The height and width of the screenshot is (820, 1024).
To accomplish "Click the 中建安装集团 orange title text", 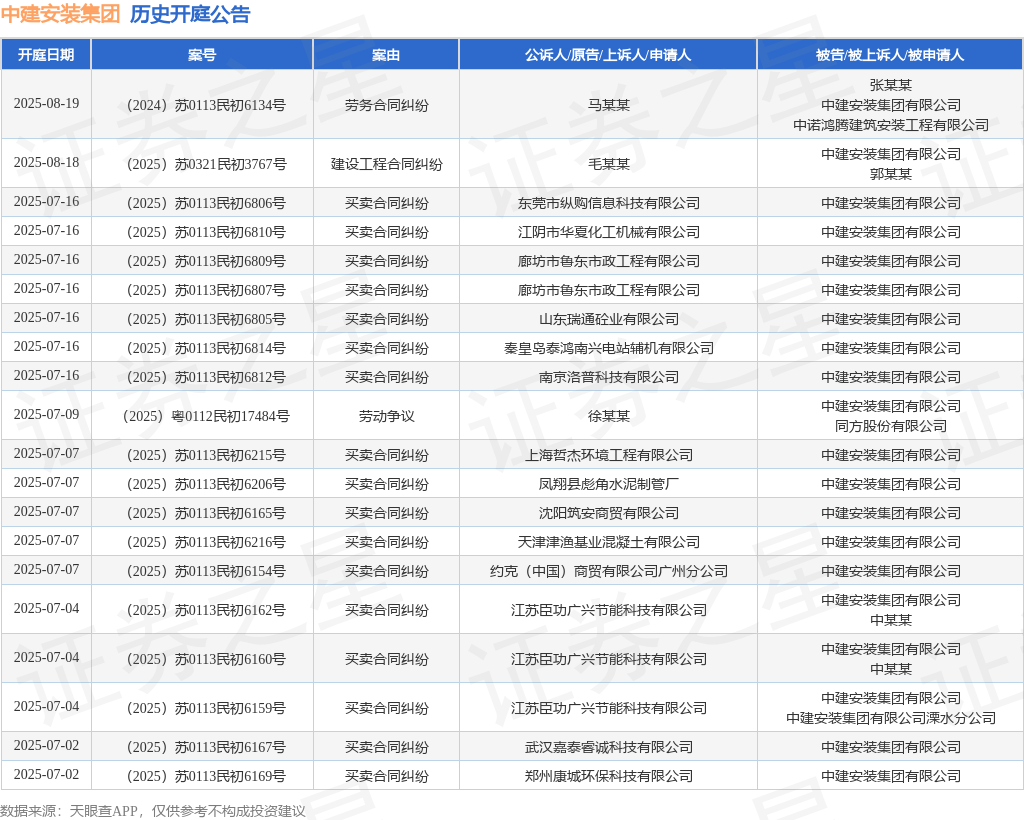I will tap(60, 14).
